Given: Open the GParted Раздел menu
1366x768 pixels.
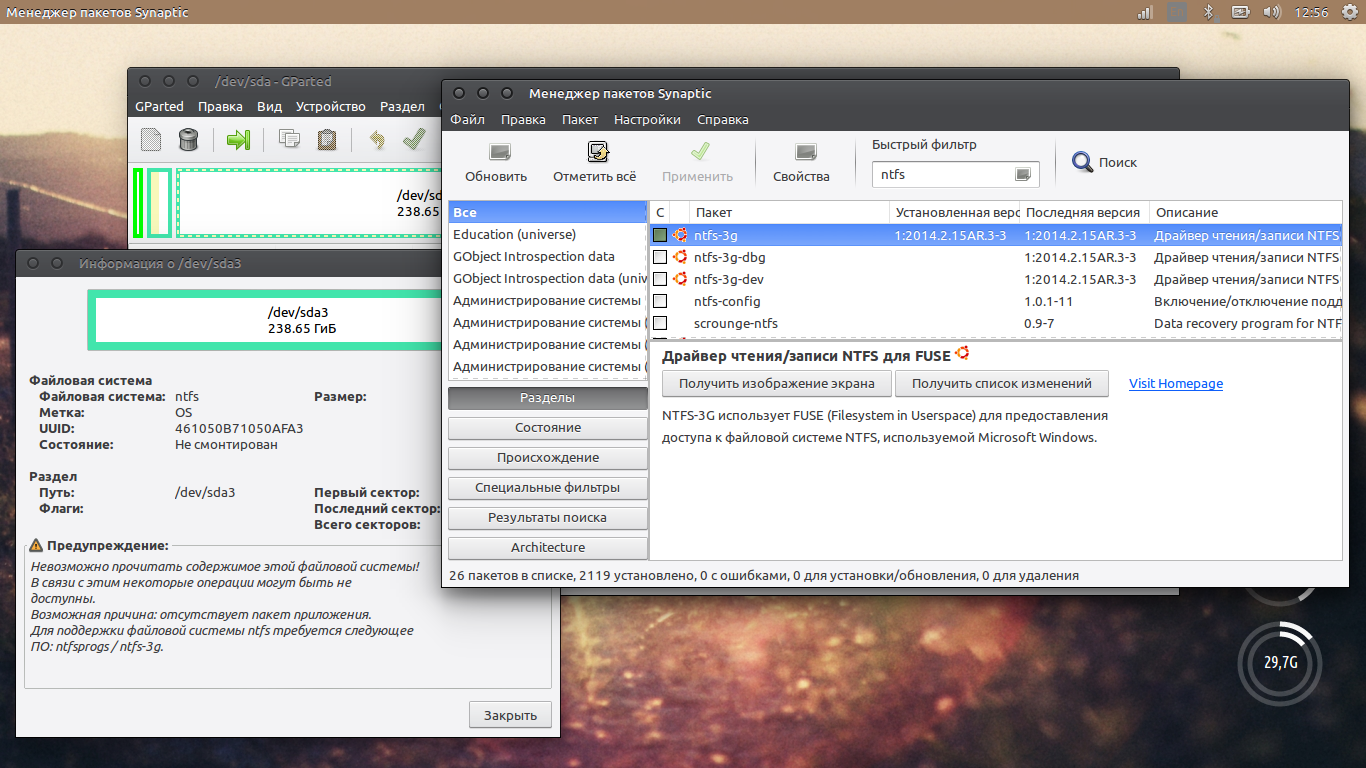Looking at the screenshot, I should coord(402,106).
